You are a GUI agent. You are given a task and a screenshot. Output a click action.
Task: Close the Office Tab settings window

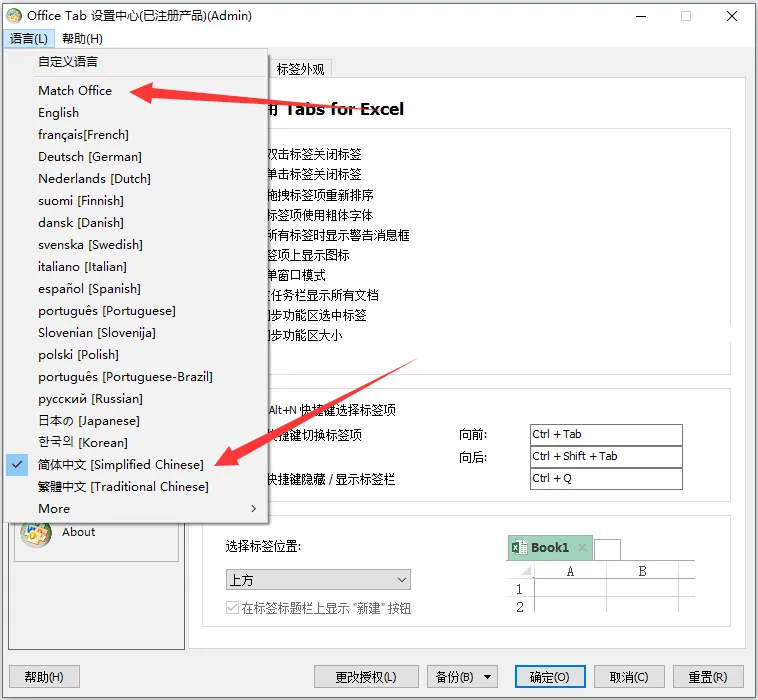(x=732, y=16)
